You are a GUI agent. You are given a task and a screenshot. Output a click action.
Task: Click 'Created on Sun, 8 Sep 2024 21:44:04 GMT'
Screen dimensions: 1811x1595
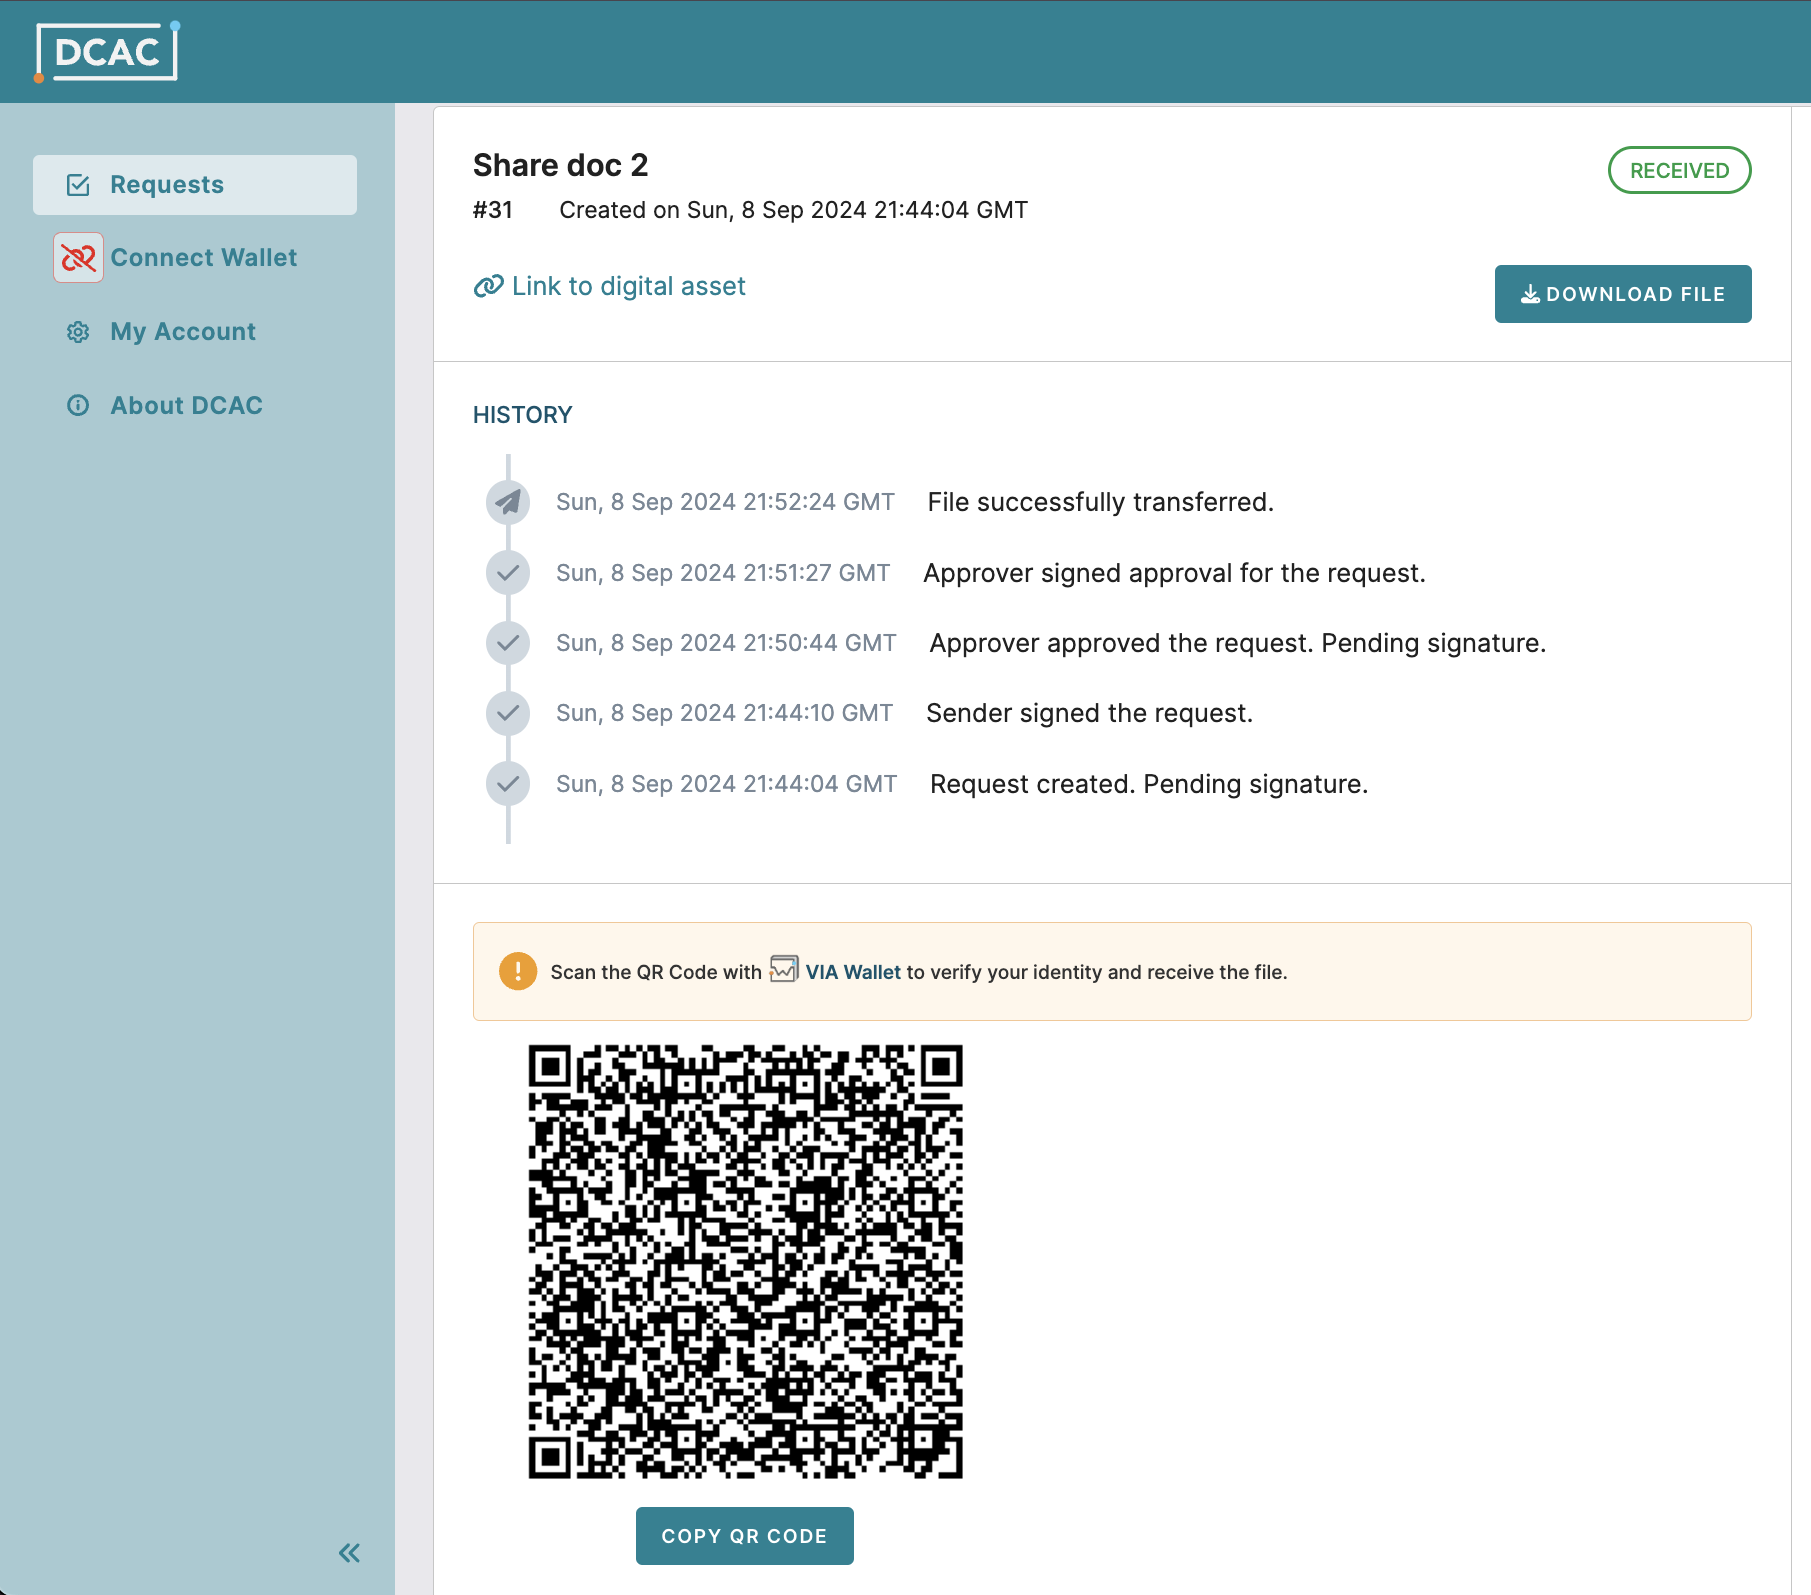[x=794, y=210]
